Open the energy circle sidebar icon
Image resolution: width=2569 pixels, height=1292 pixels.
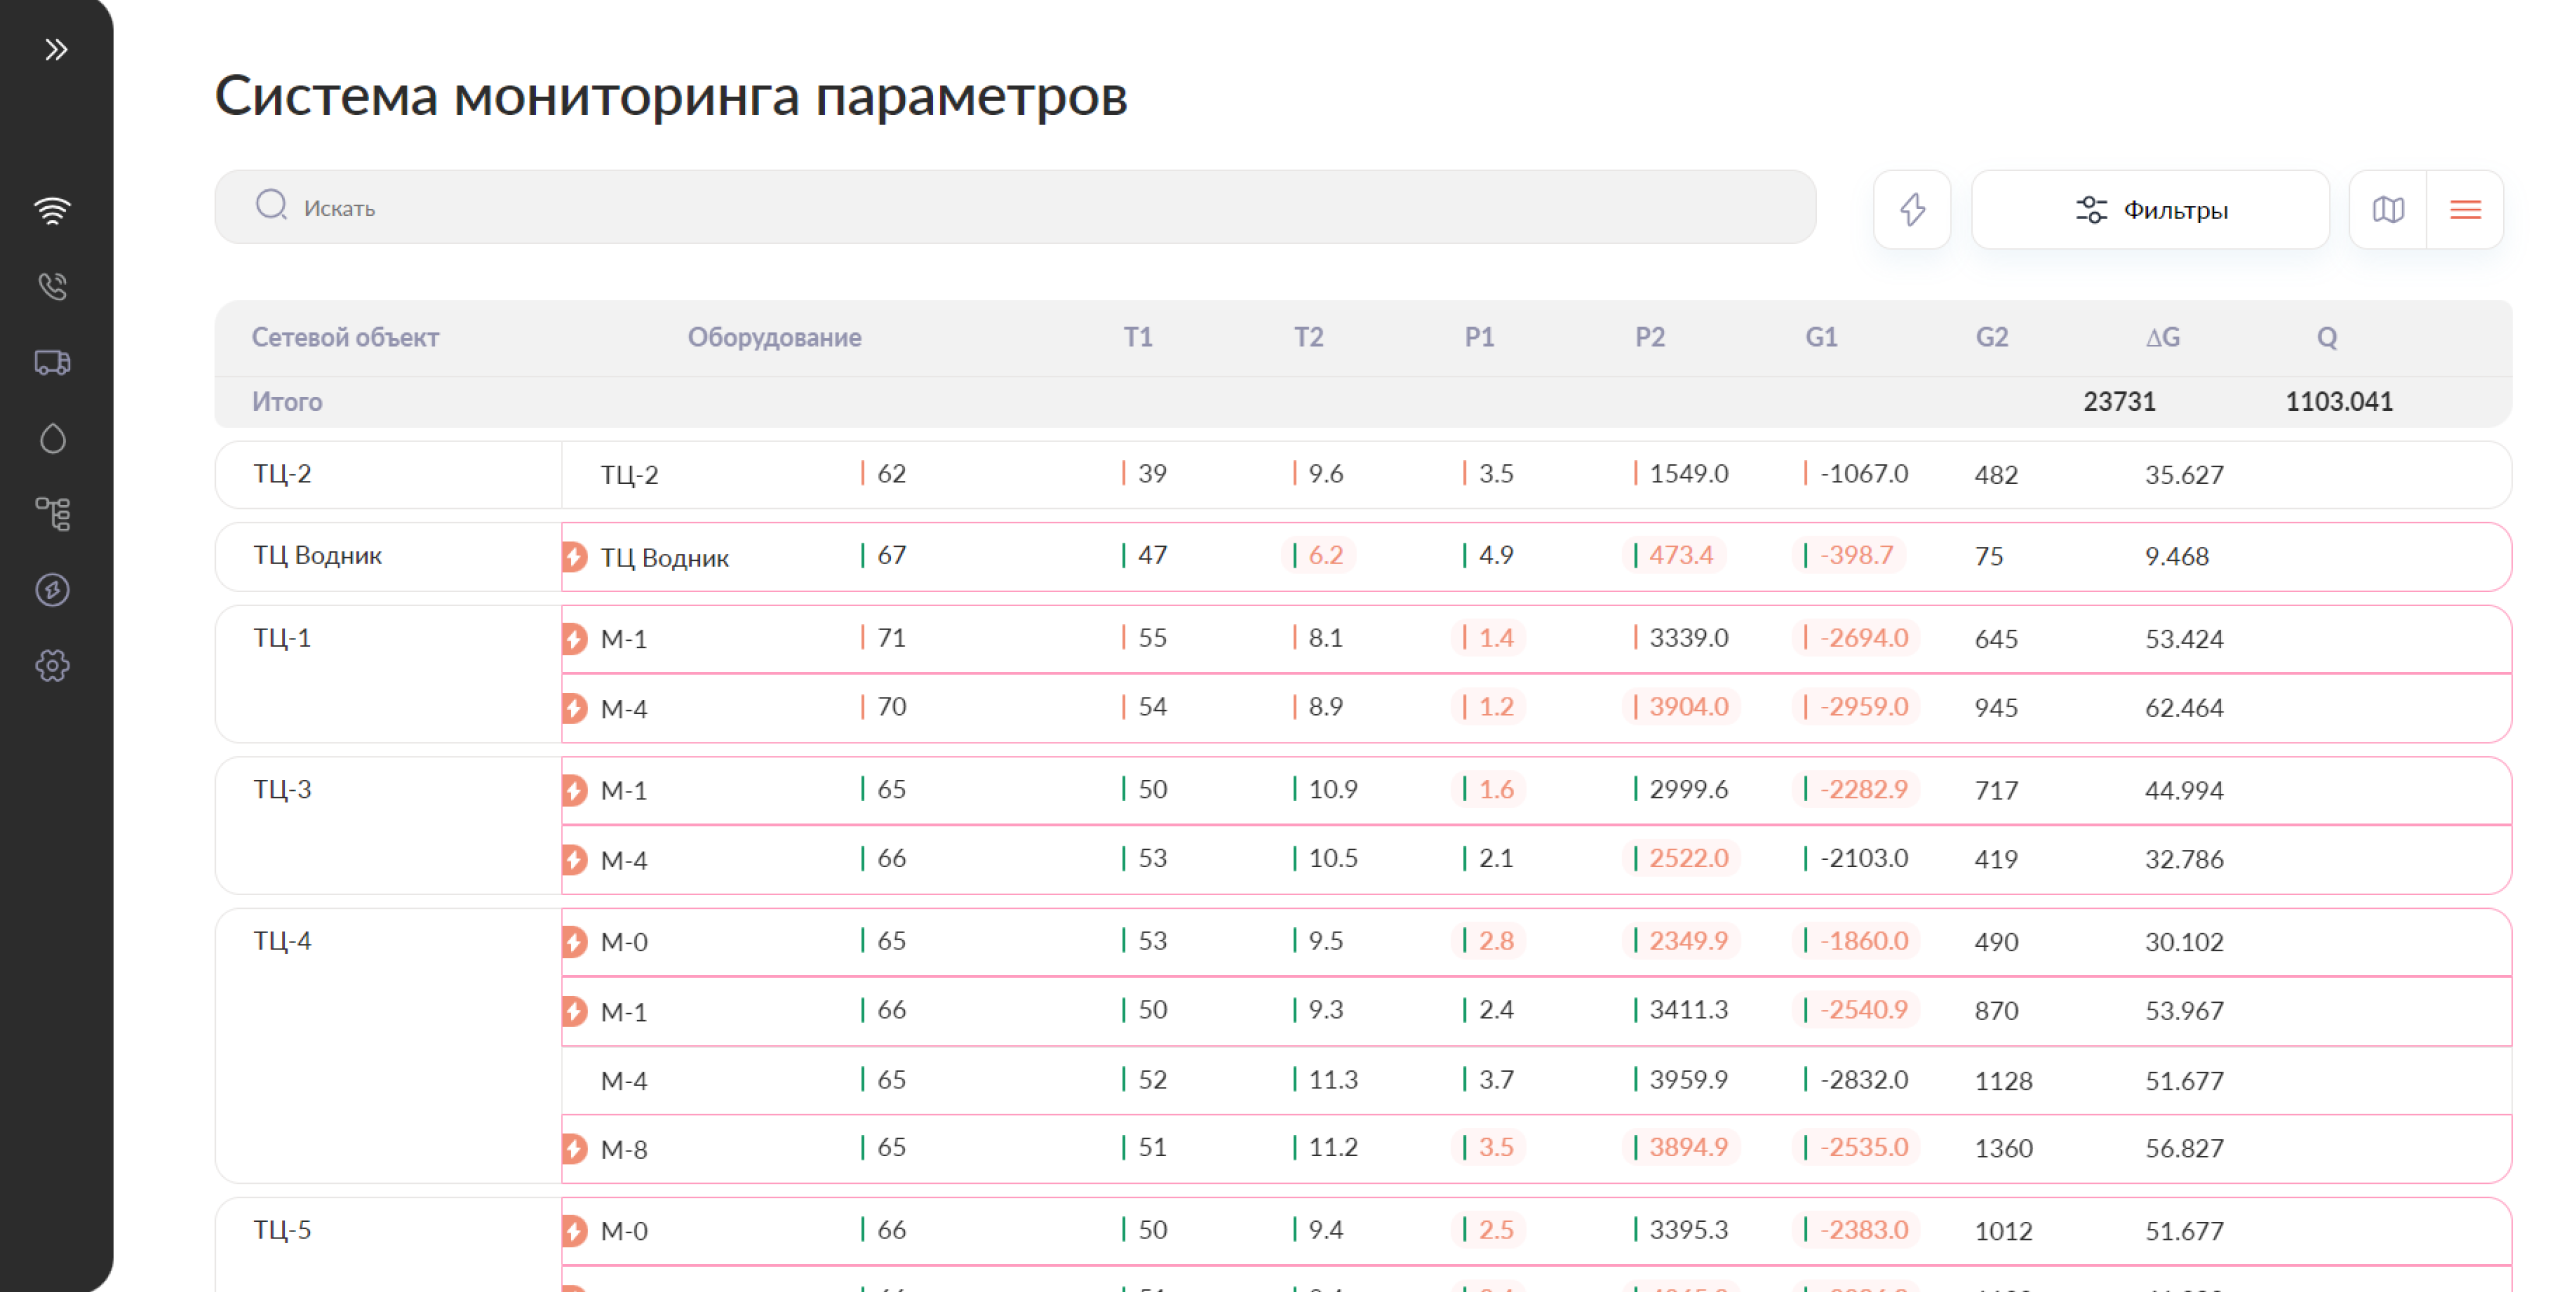(x=53, y=590)
